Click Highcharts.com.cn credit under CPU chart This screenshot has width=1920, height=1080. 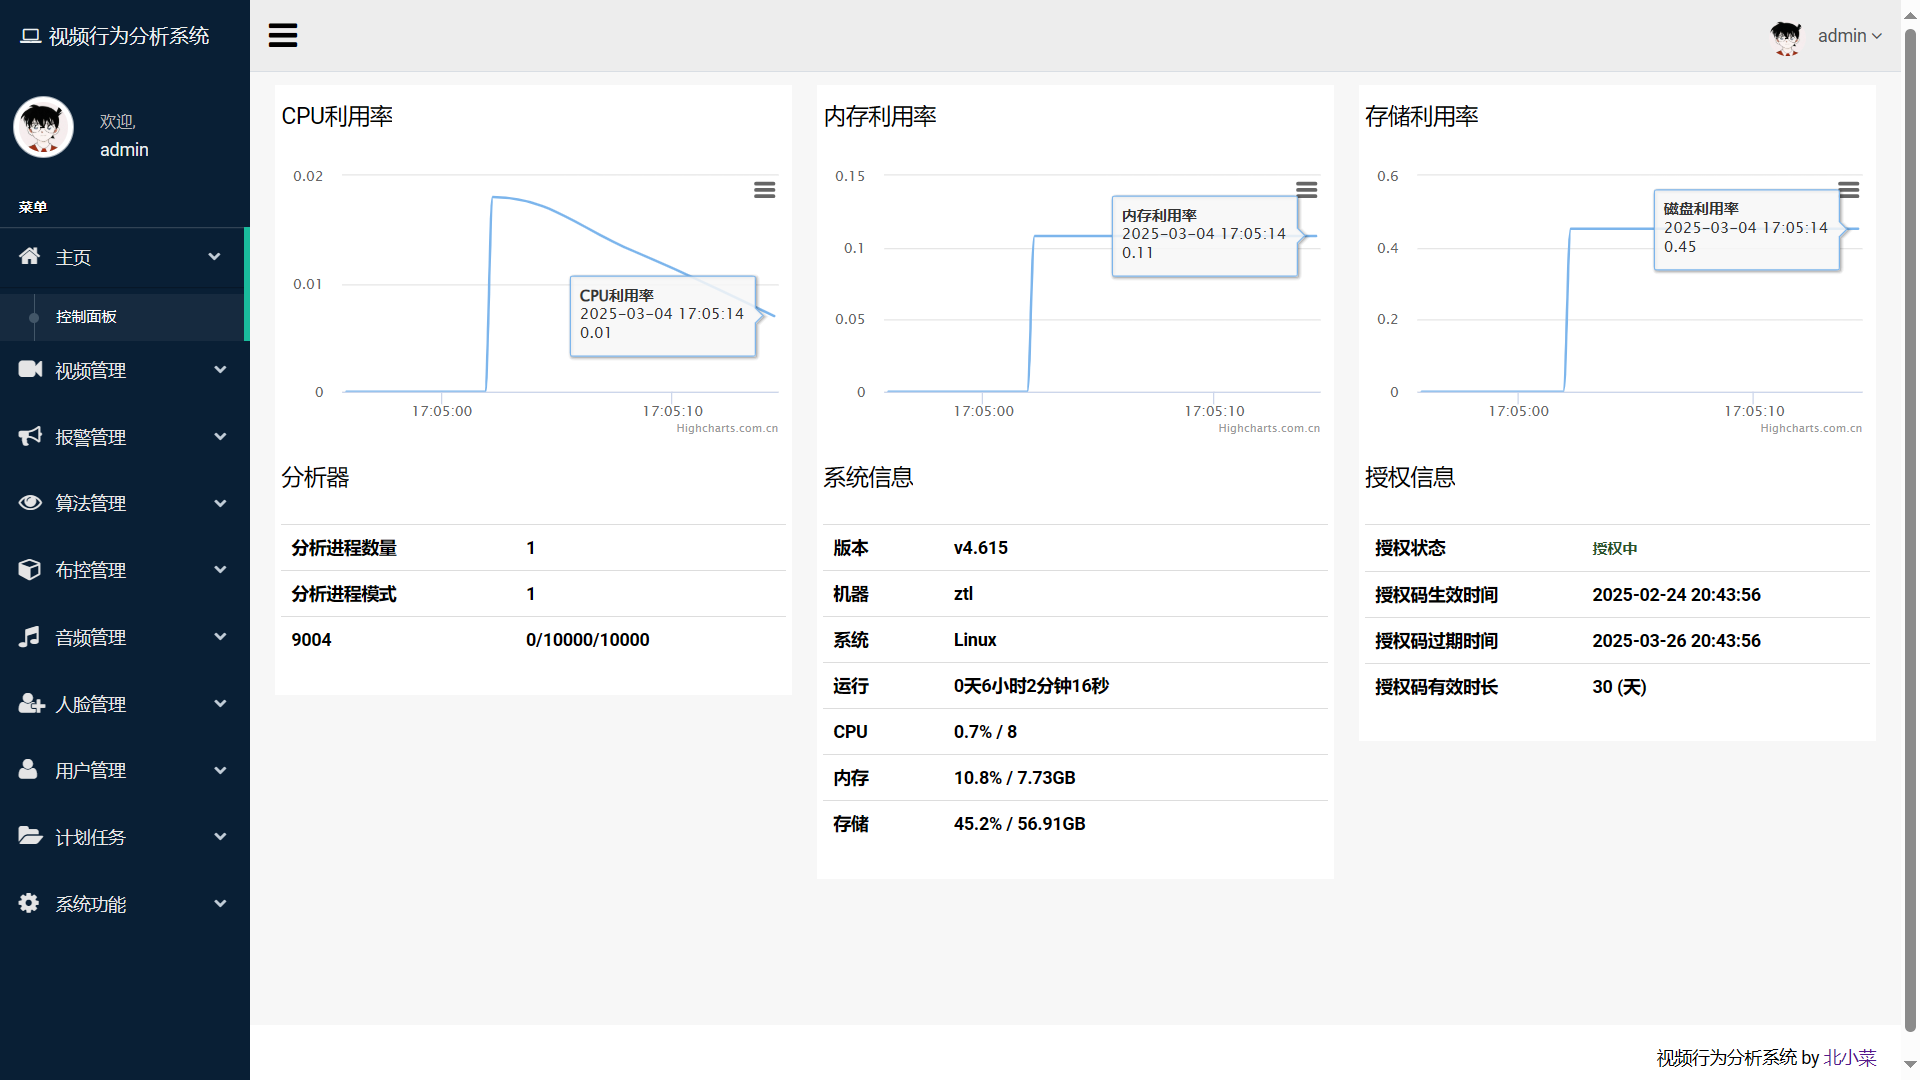[727, 429]
